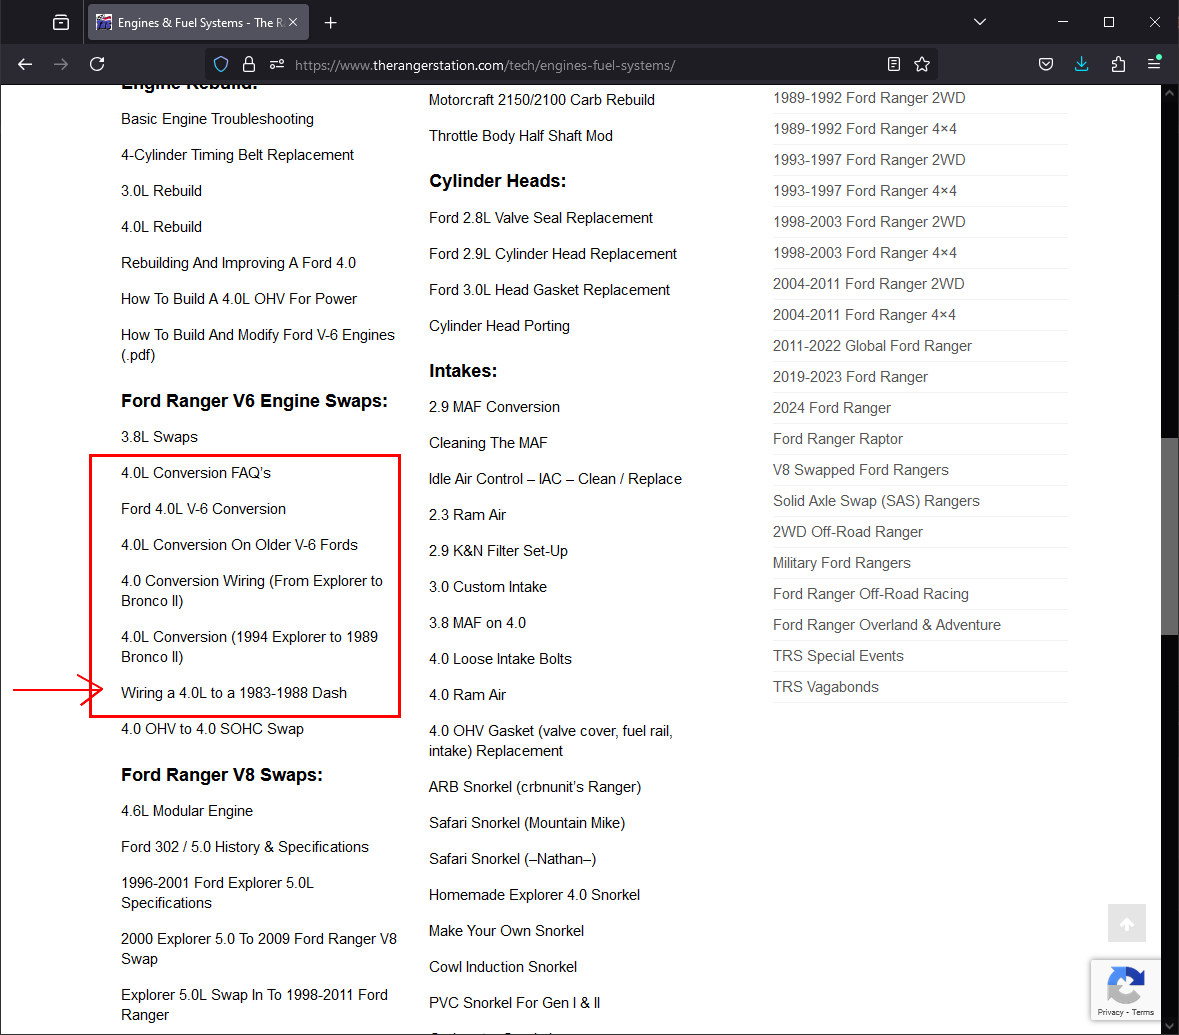Viewport: 1179px width, 1035px height.
Task: Open 2.3 Ram Air link
Action: pyautogui.click(x=468, y=515)
